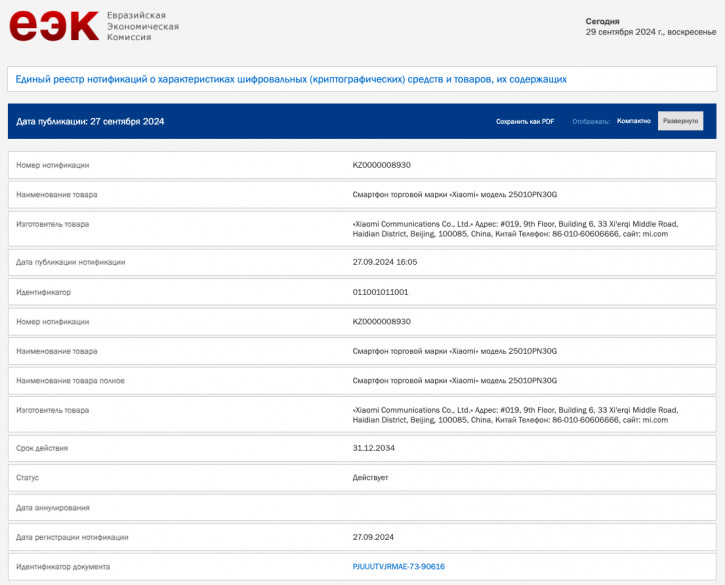The height and width of the screenshot is (585, 725).
Task: Select today's date 29 сентября 2024 text
Action: click(x=651, y=32)
